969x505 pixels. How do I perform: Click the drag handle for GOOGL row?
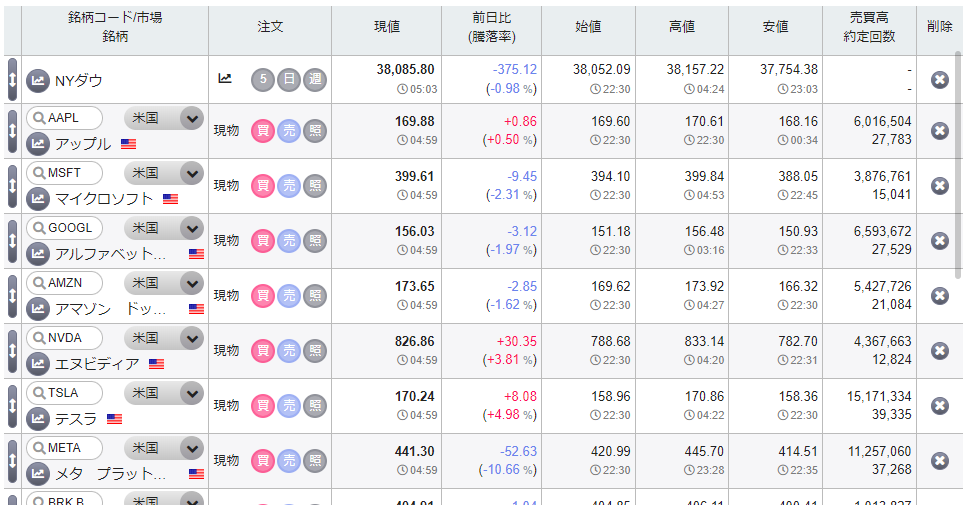pos(12,240)
